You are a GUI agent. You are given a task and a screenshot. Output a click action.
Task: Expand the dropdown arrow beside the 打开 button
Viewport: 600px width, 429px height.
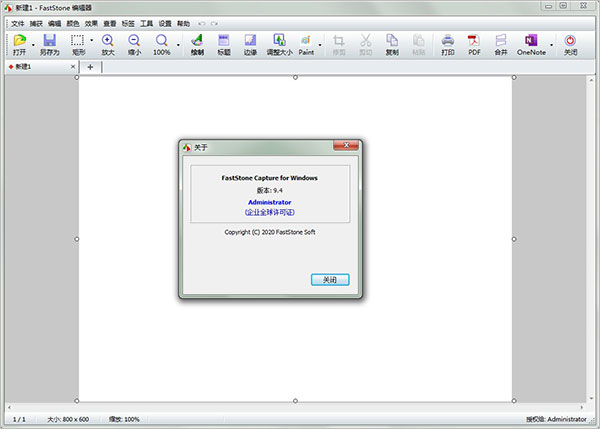point(33,45)
